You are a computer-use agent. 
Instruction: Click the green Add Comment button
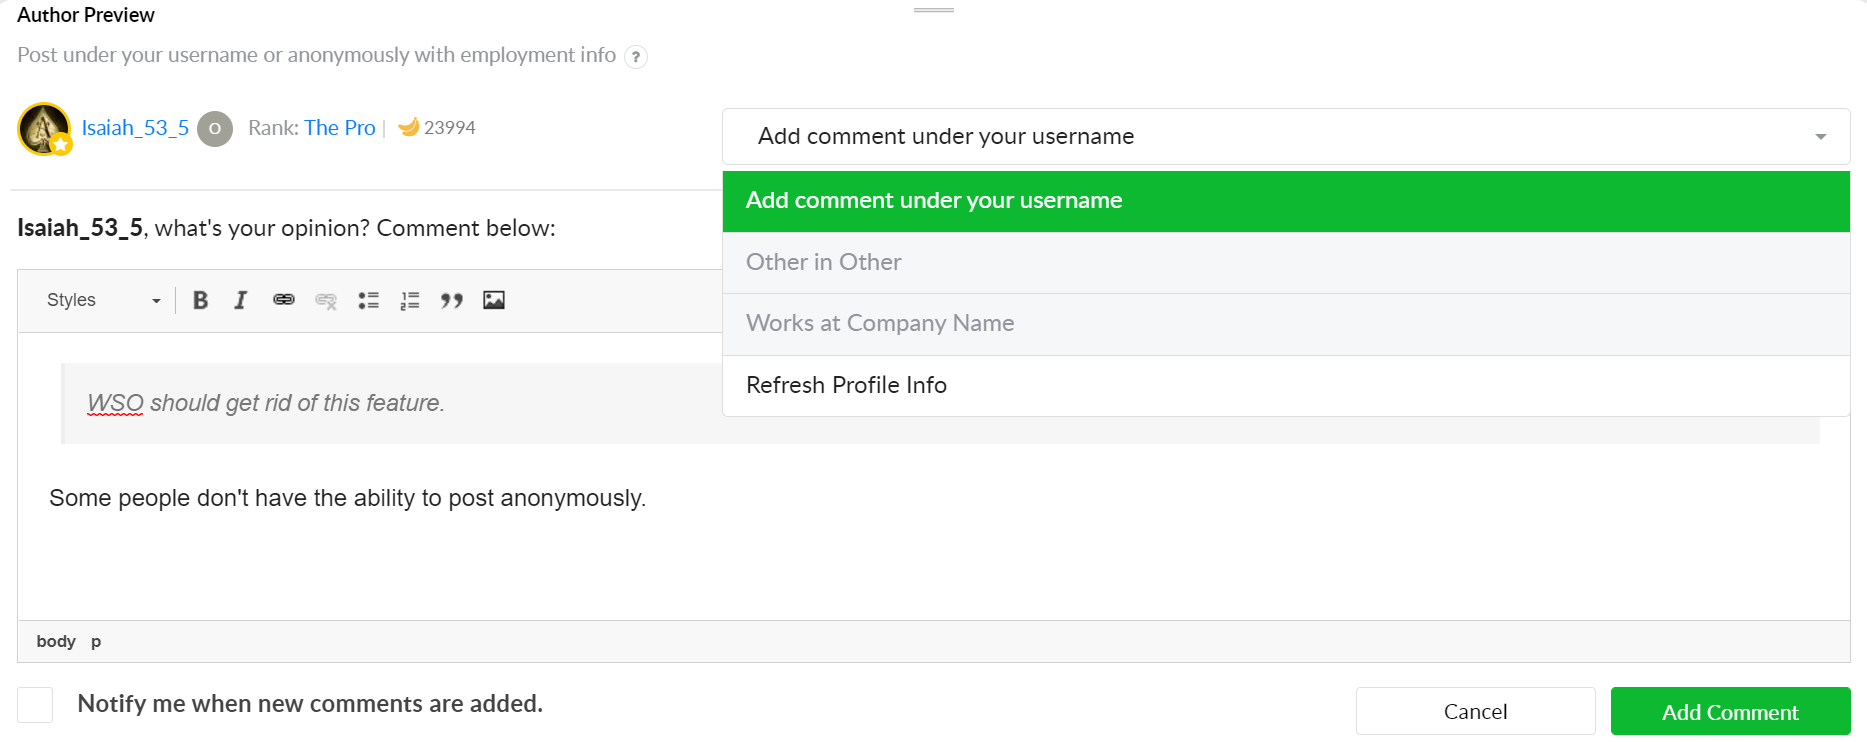1730,711
